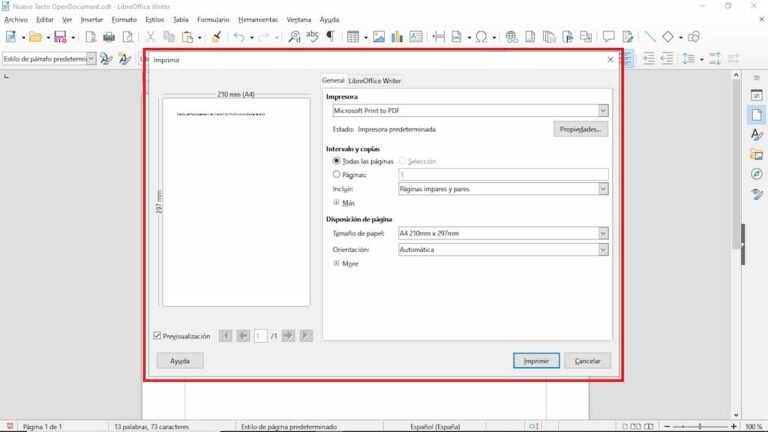768x432 pixels.
Task: Close the Imprimir dialog with X
Action: click(610, 60)
